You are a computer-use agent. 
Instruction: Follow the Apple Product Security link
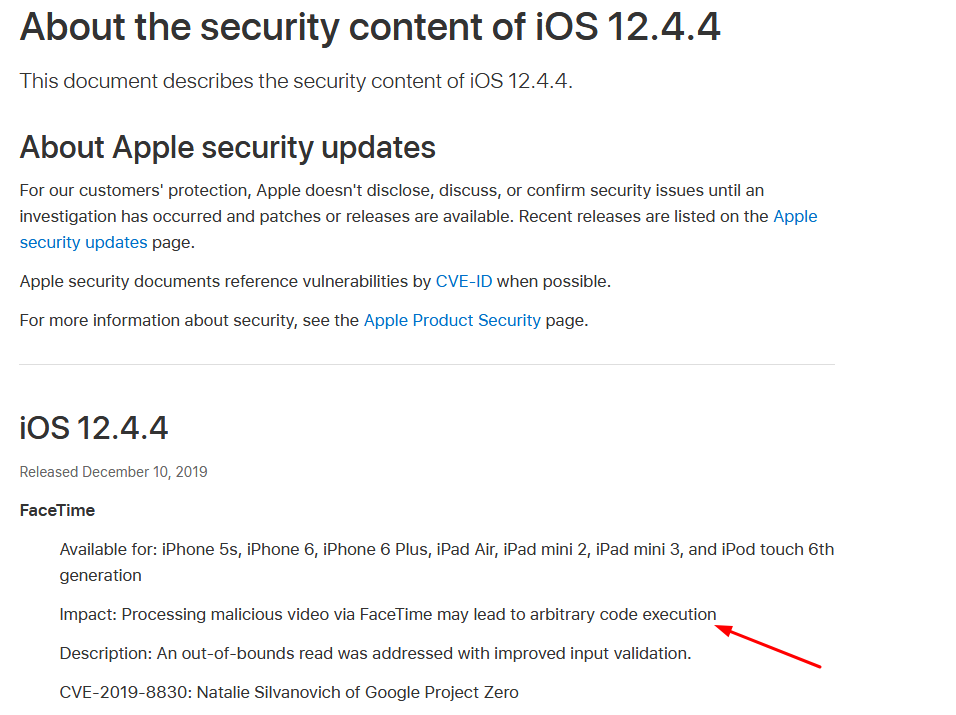[x=452, y=321]
